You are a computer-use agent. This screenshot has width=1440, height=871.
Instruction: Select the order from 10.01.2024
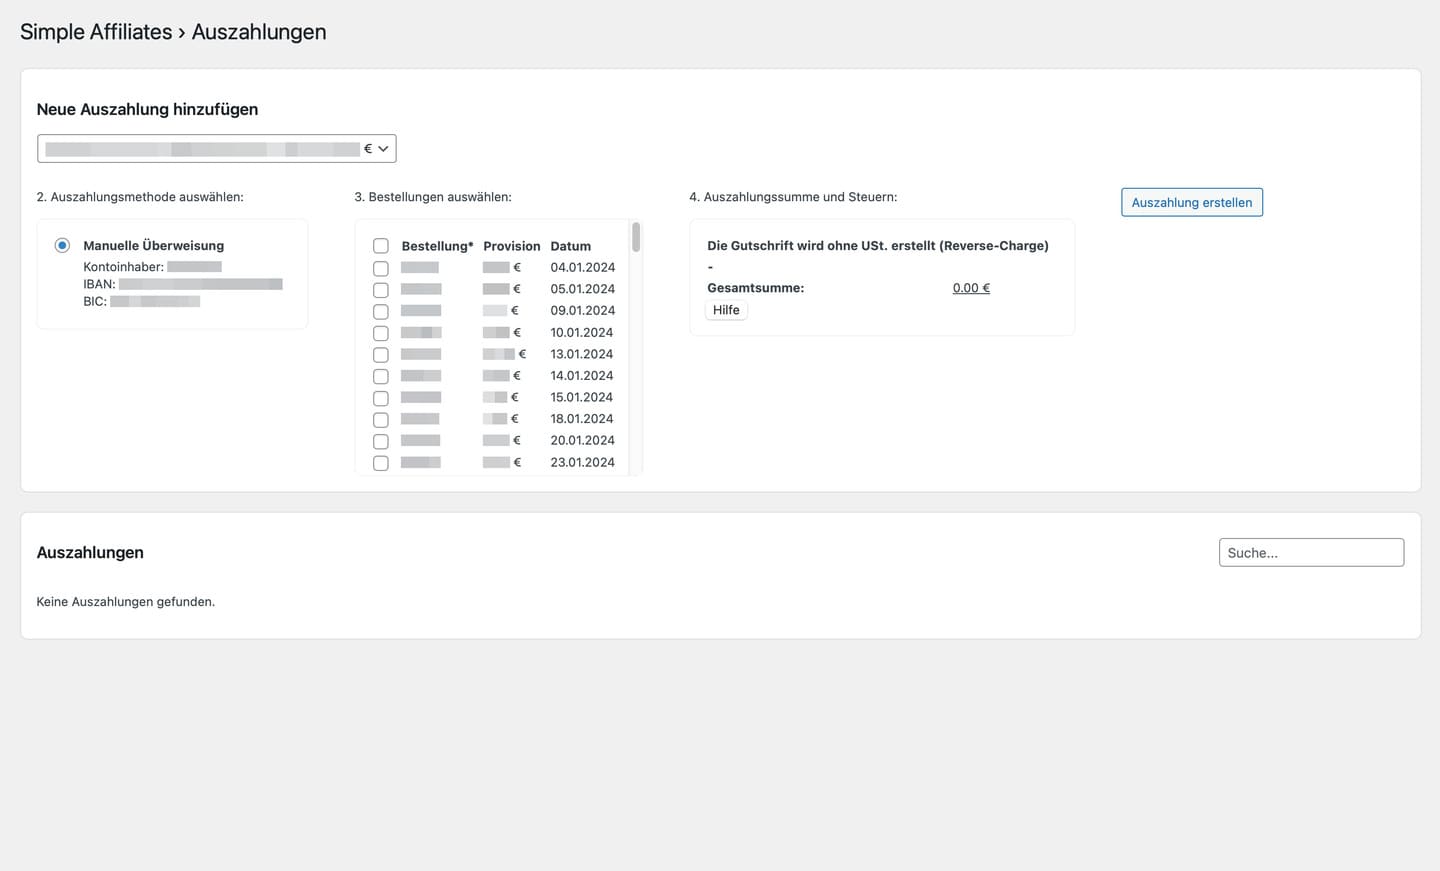[381, 333]
